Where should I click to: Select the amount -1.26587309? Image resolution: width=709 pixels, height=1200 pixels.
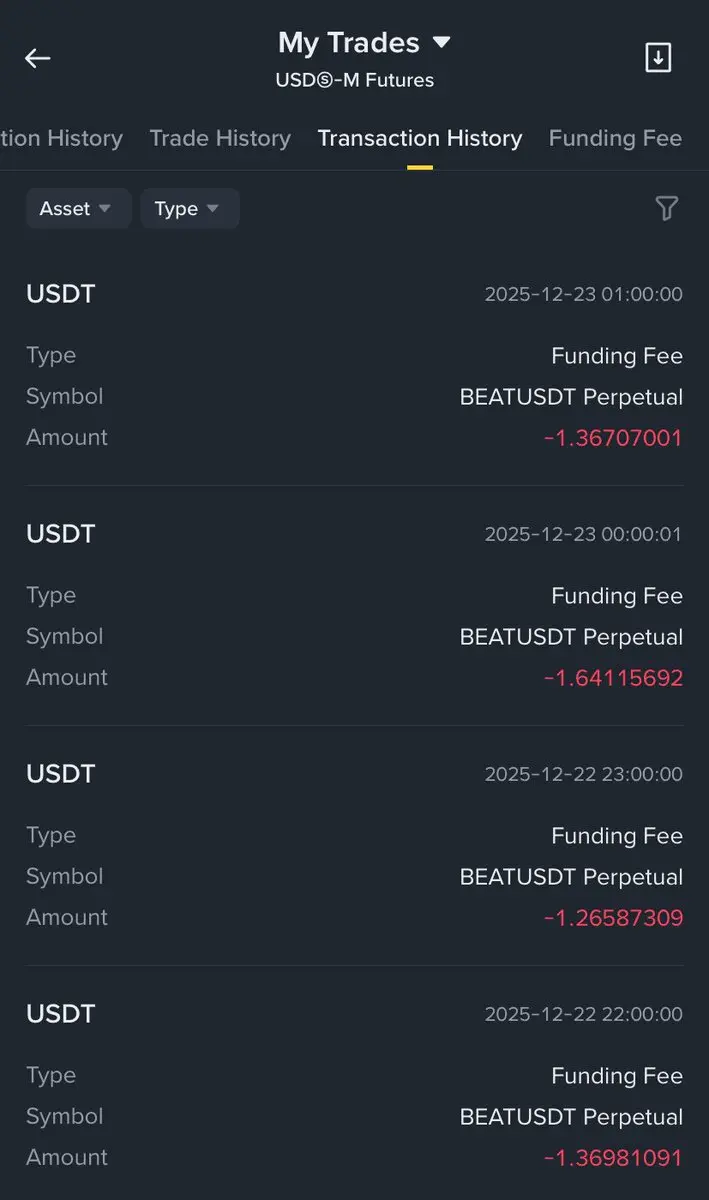click(613, 918)
